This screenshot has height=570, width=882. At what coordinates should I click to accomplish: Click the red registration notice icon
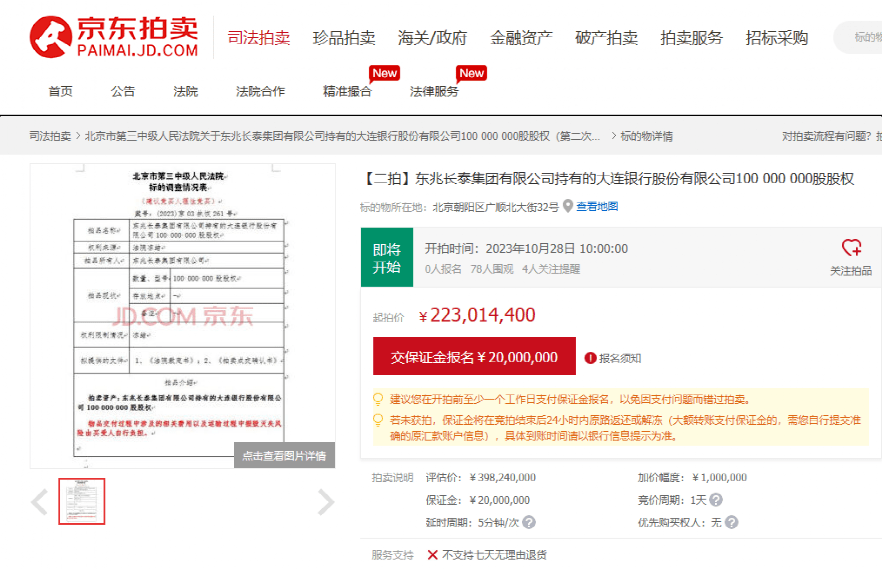pyautogui.click(x=591, y=357)
